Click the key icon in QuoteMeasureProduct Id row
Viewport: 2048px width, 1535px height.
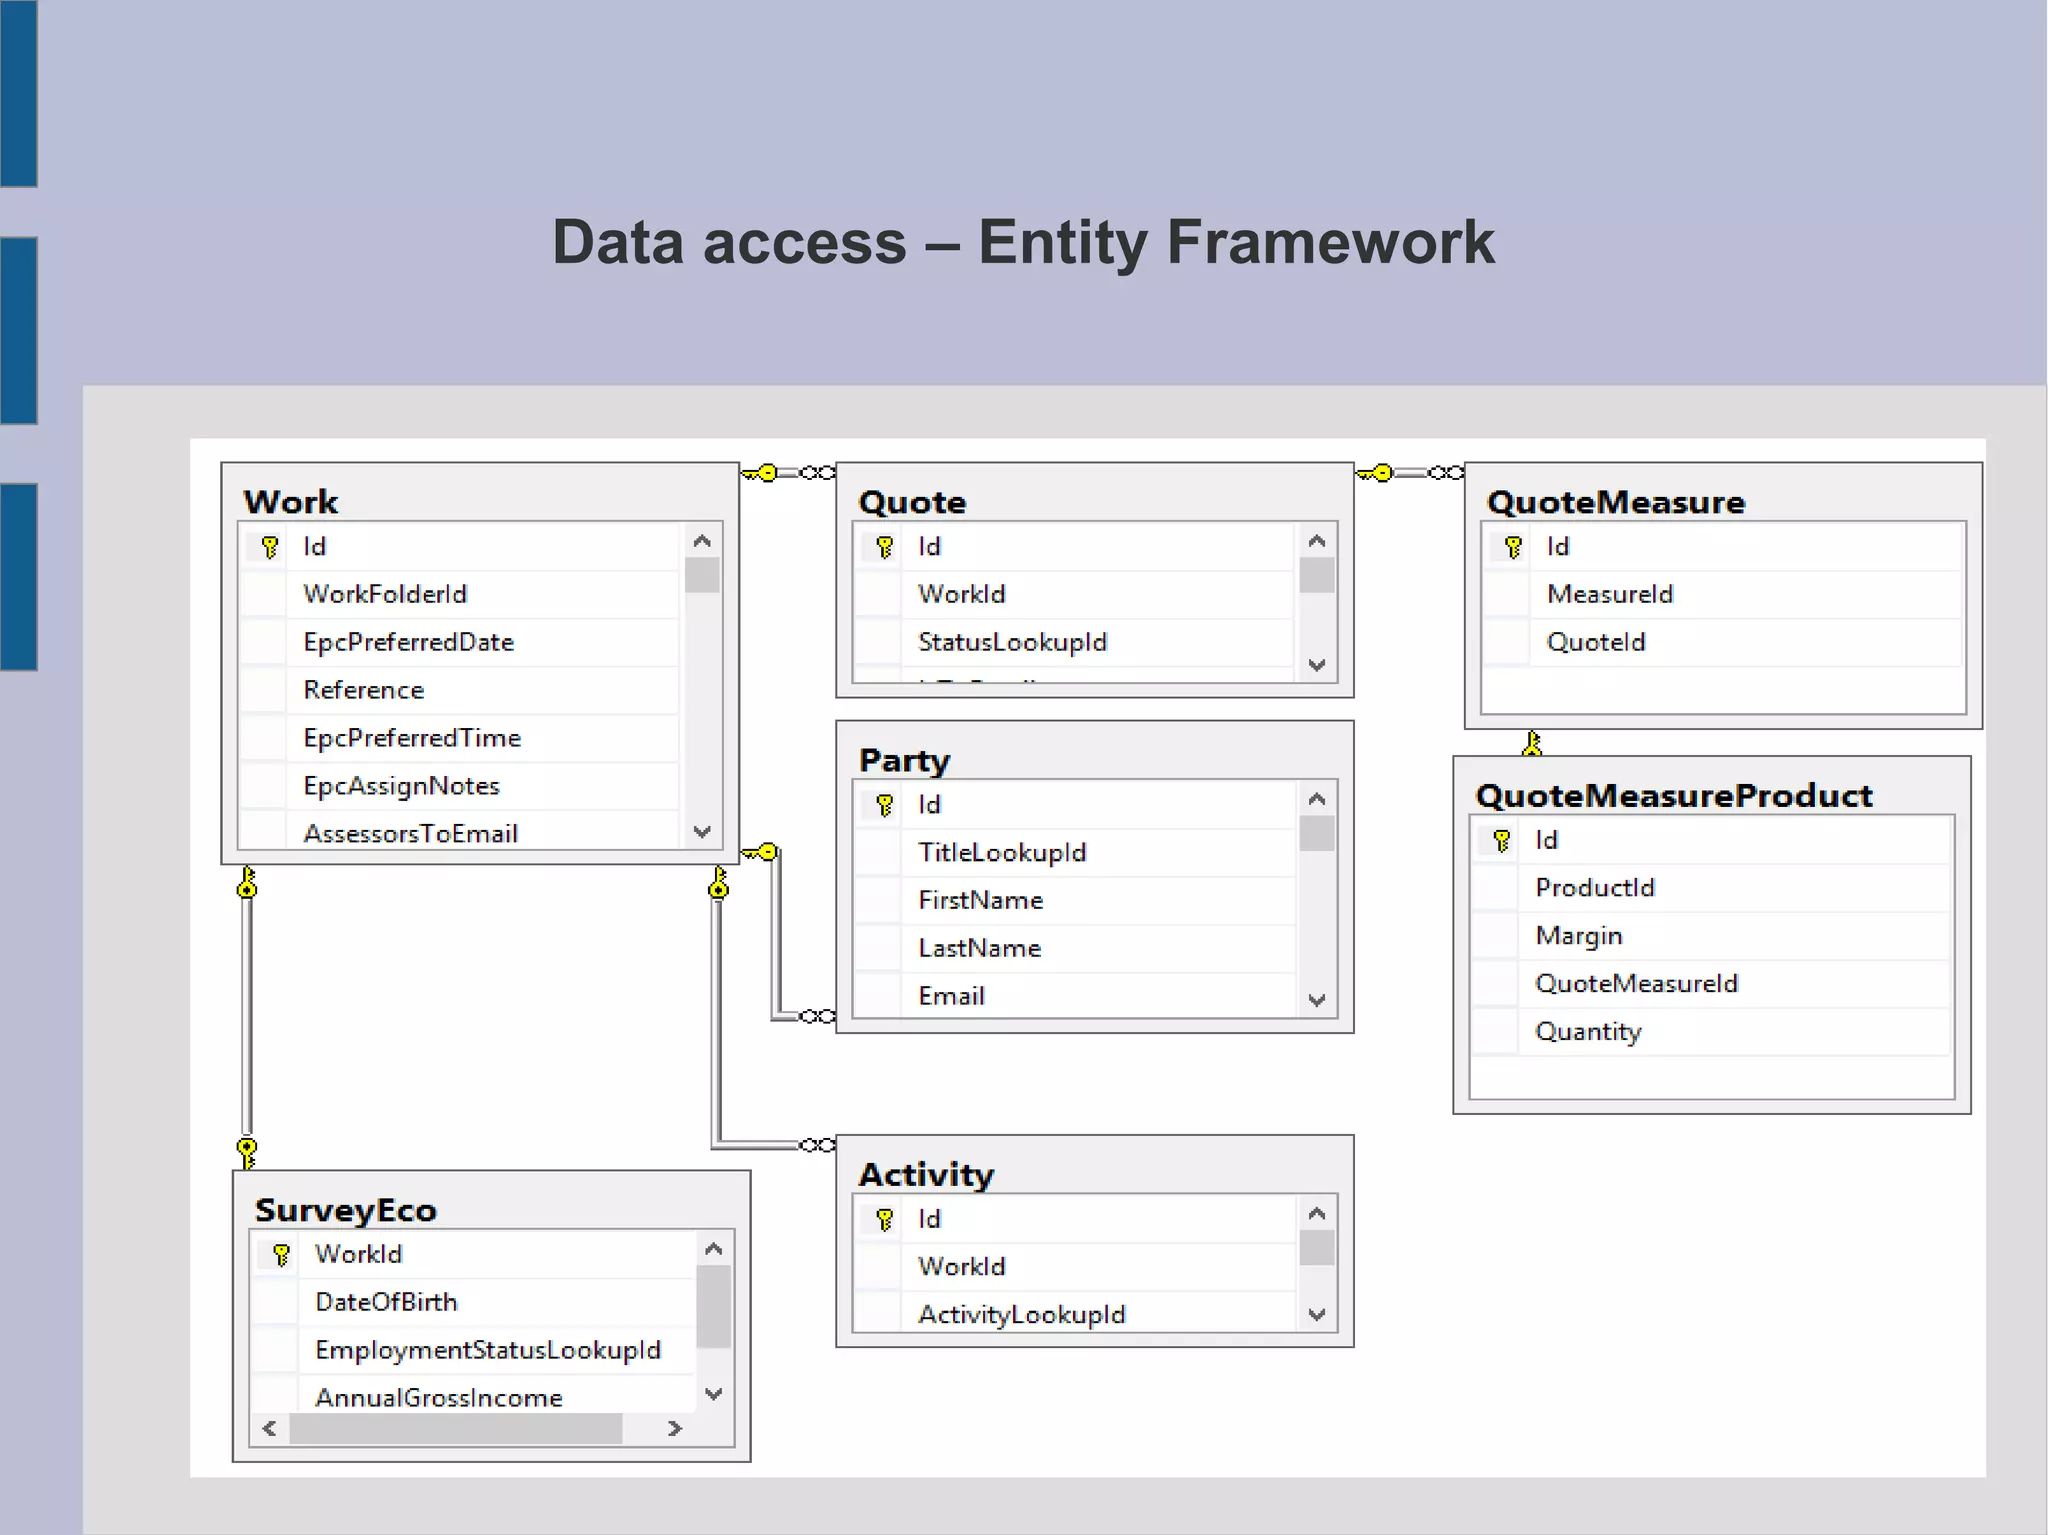(x=1501, y=841)
